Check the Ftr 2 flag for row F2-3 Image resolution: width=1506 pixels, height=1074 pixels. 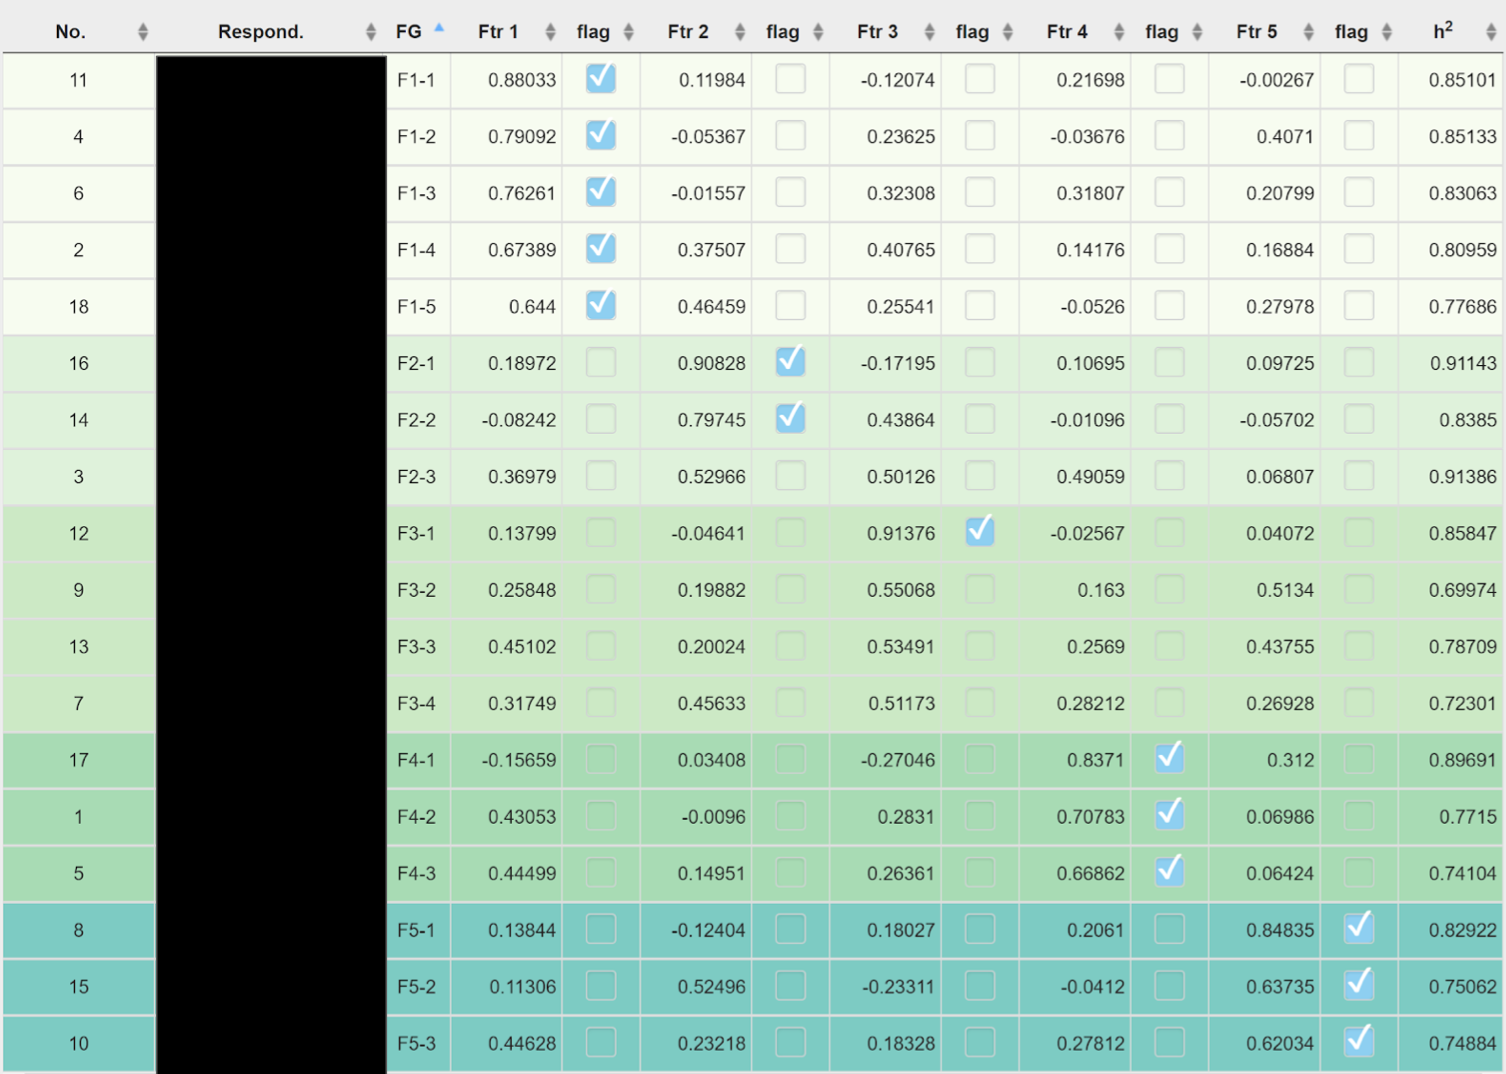click(x=790, y=475)
